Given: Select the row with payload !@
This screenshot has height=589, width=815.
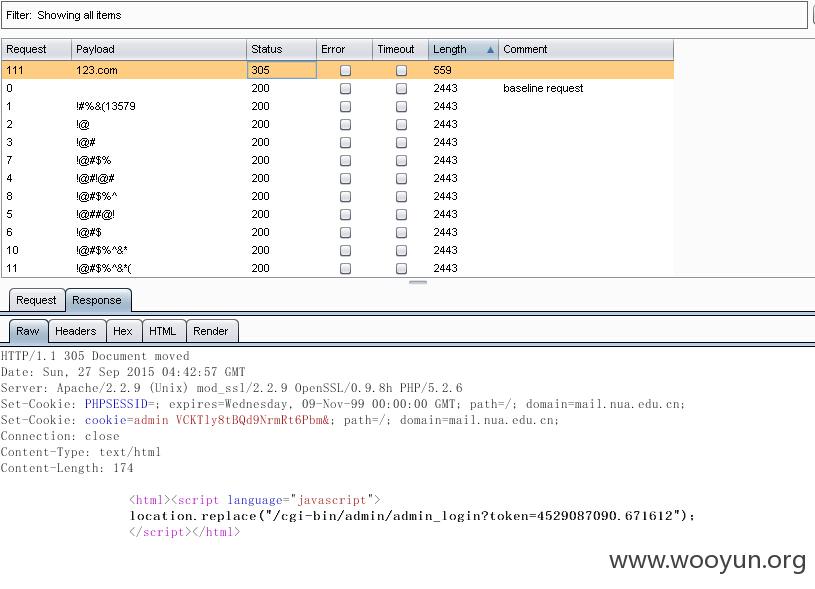Looking at the screenshot, I should point(337,124).
